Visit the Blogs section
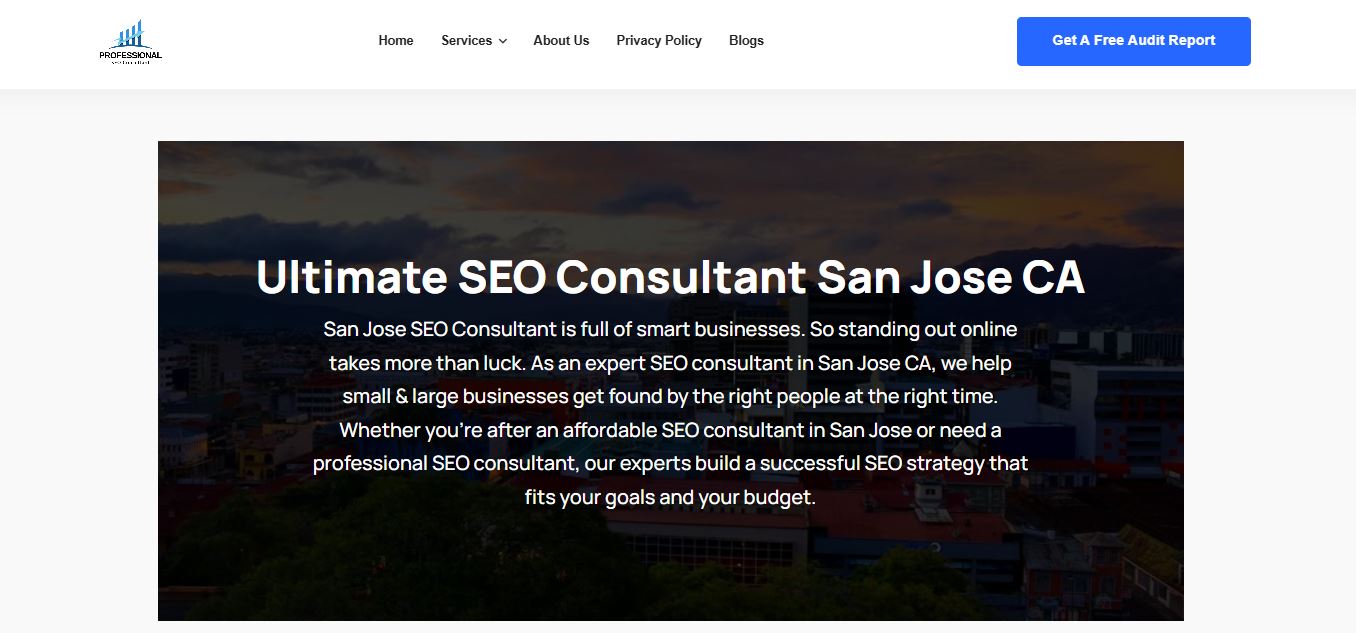This screenshot has width=1356, height=633. (746, 41)
